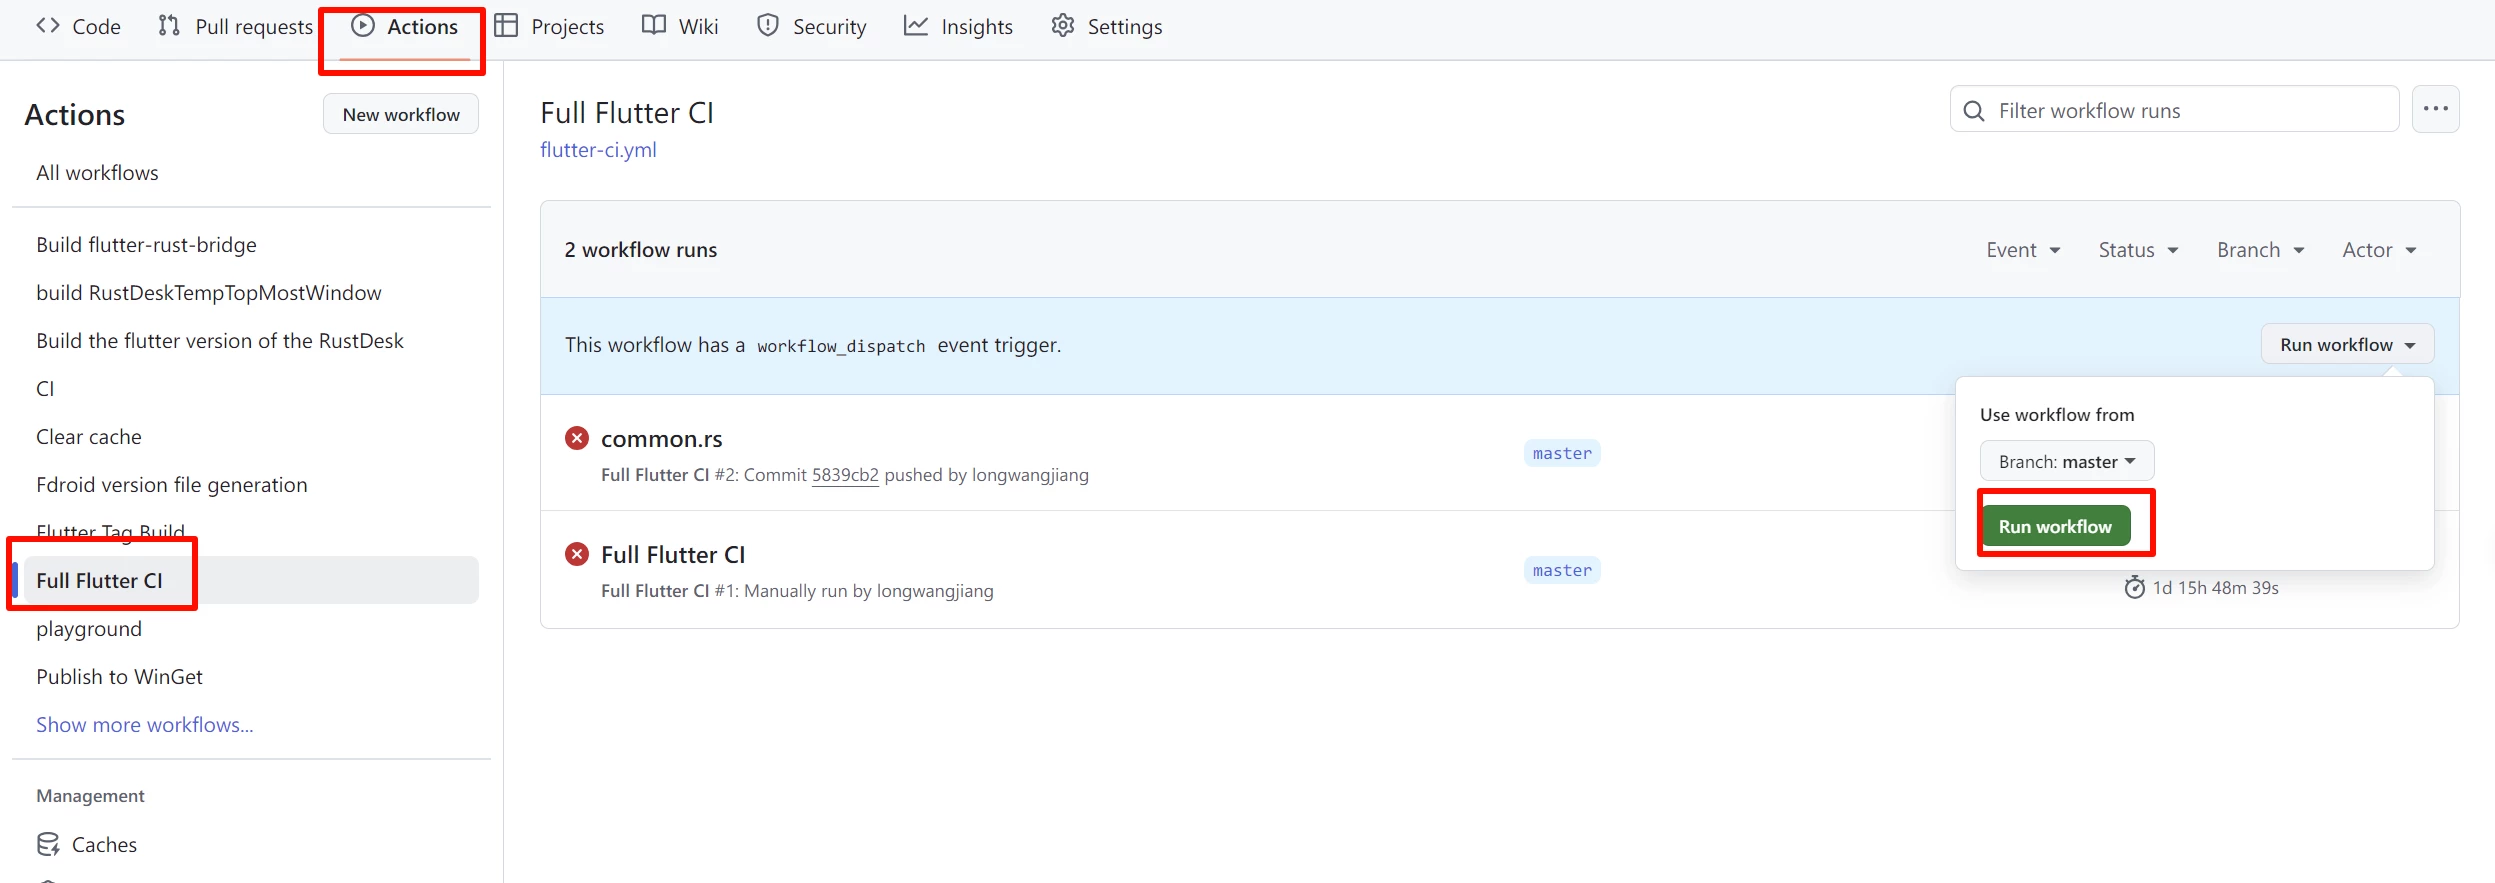Viewport: 2495px width, 883px height.
Task: Click the search magnifier icon in filter box
Action: pos(1973,111)
